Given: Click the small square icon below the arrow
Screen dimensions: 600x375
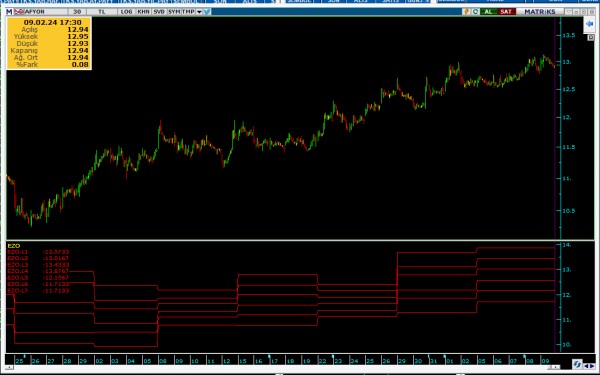Looking at the screenshot, I should point(591,37).
